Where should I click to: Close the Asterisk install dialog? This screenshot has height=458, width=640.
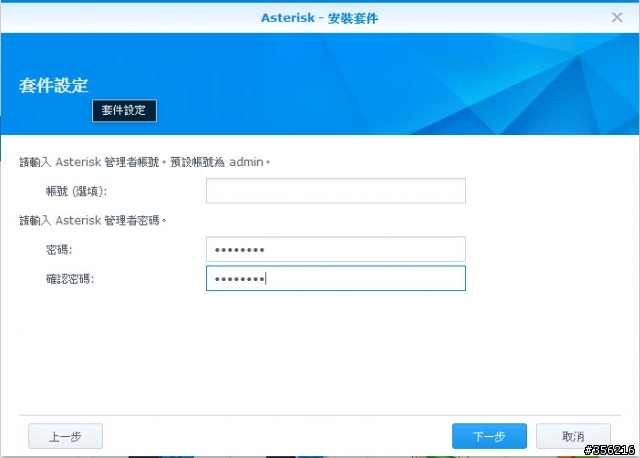tap(617, 17)
